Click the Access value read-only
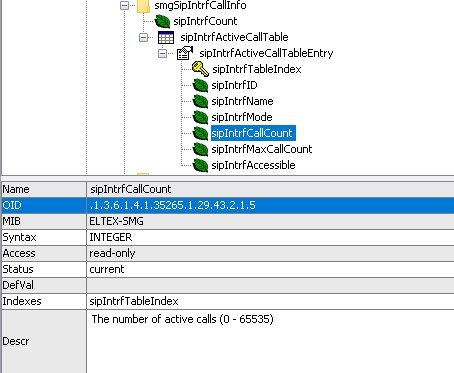454x373 pixels. [x=112, y=253]
